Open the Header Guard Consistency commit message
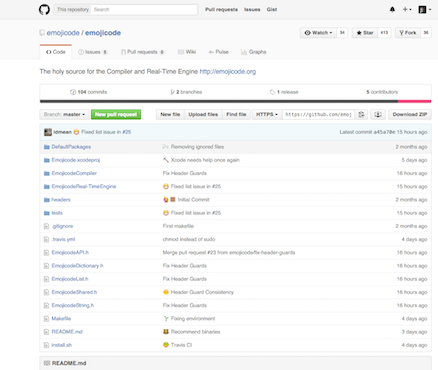Image resolution: width=438 pixels, height=370 pixels. tap(202, 292)
